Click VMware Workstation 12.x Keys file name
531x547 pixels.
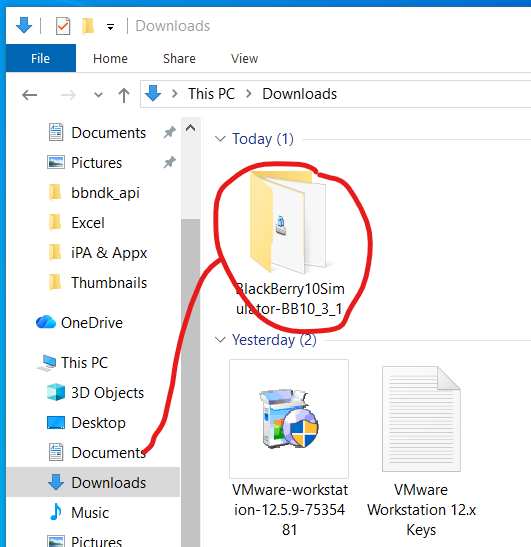click(421, 510)
